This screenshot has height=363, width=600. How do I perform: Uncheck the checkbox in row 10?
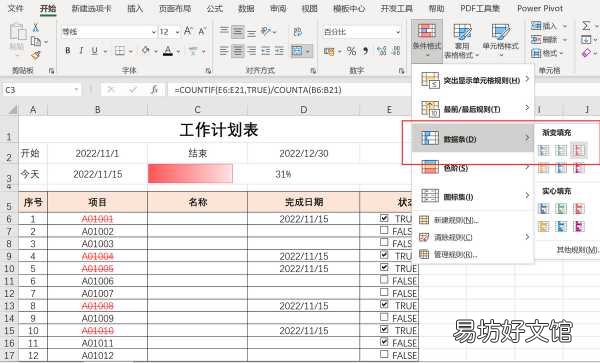point(384,267)
